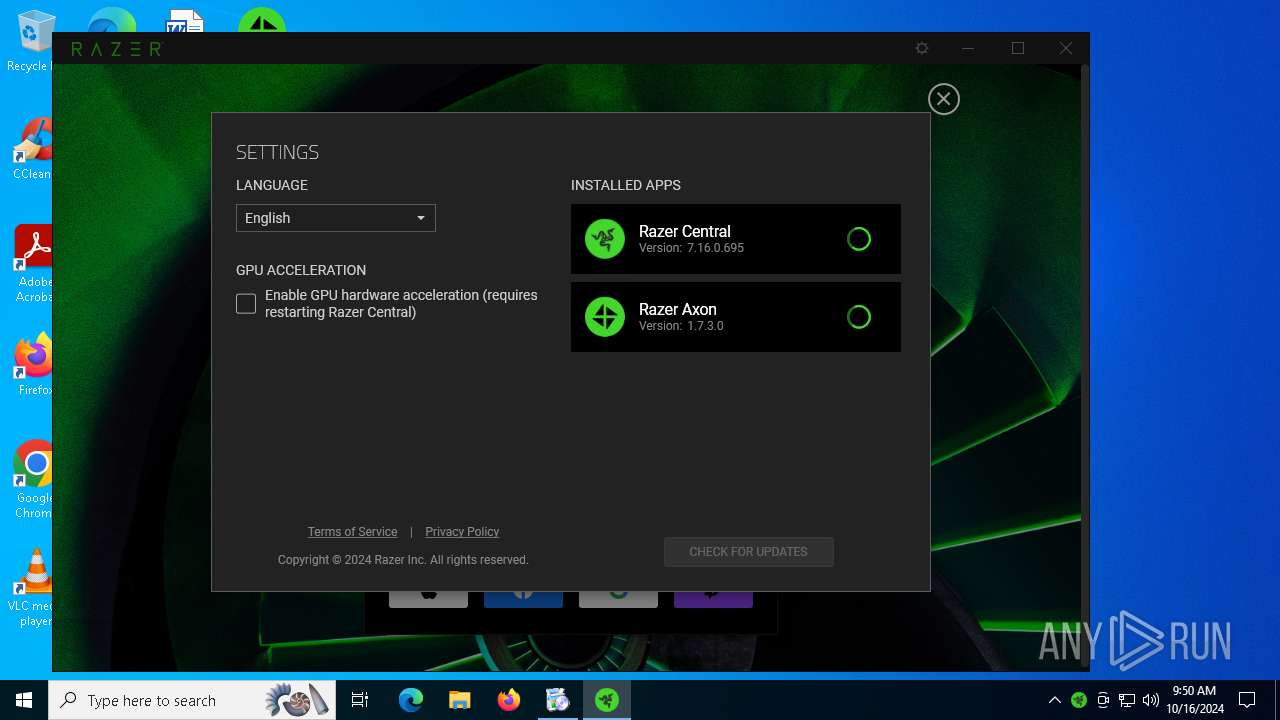Click the Razer Central version 7.16.0.695 text

click(691, 248)
